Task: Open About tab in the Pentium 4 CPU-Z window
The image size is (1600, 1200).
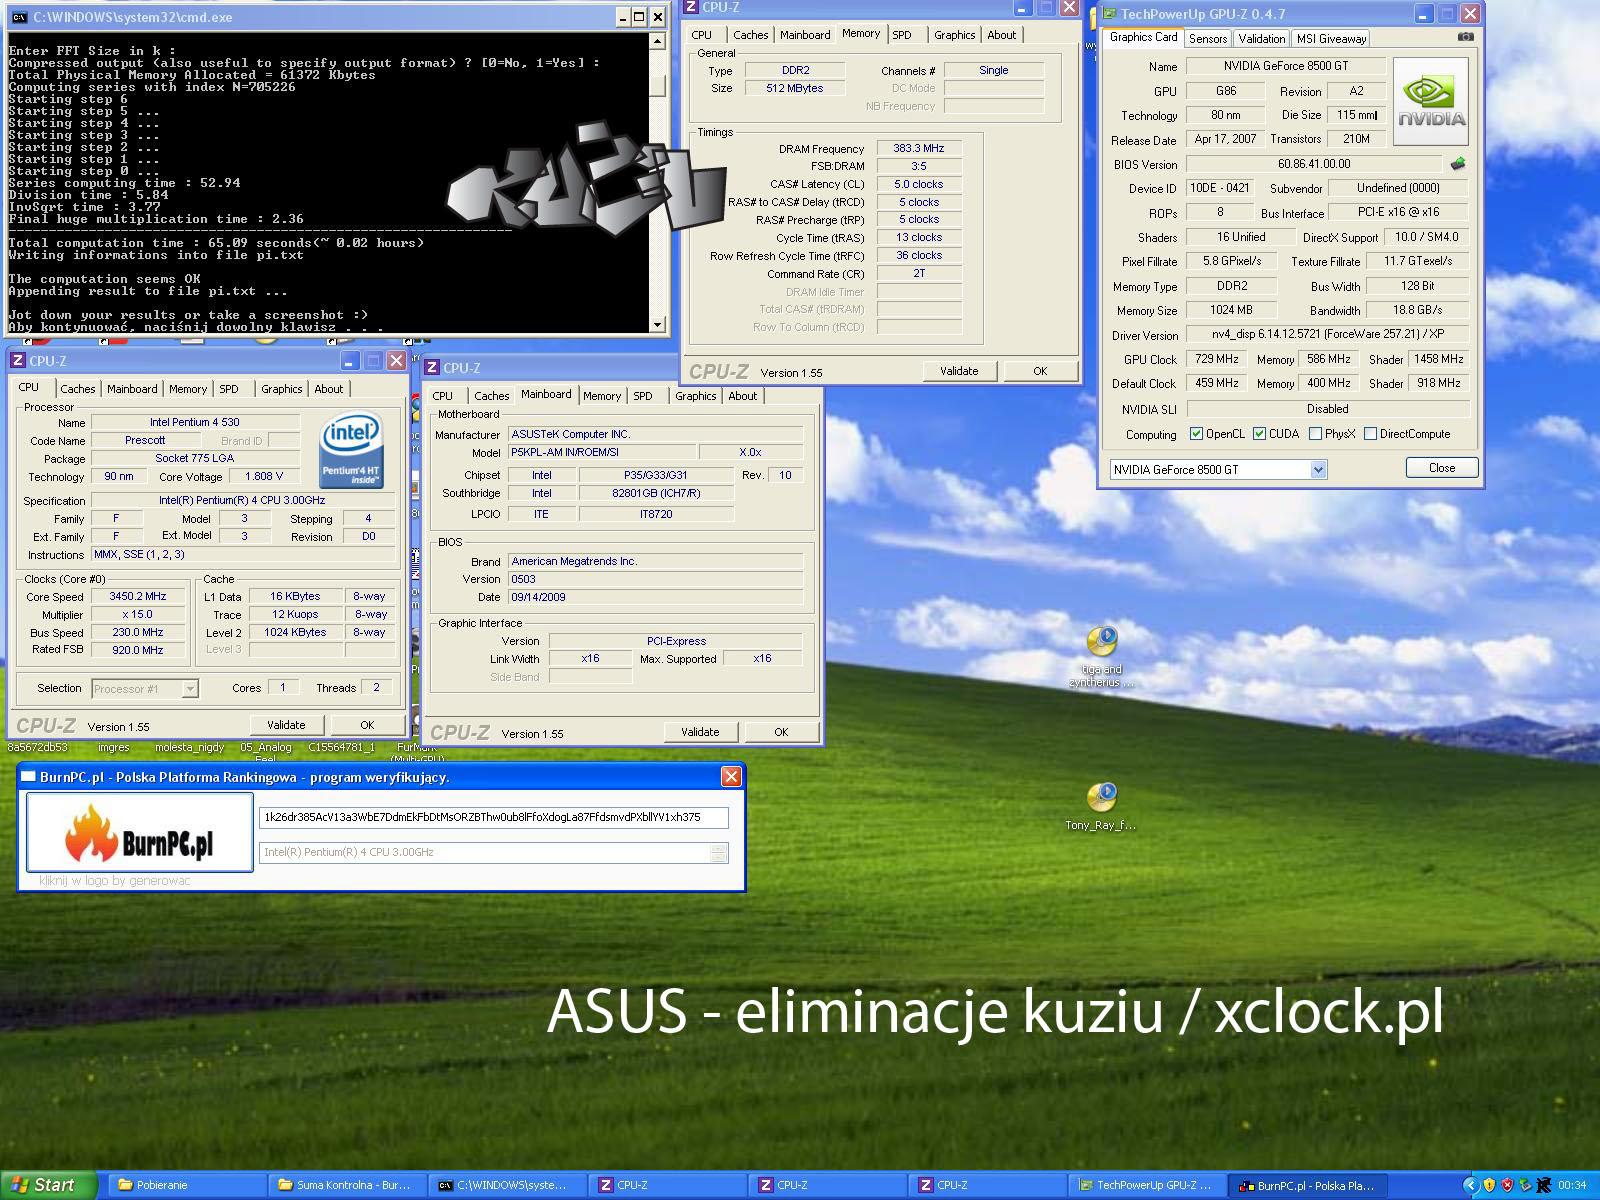Action: pos(328,389)
